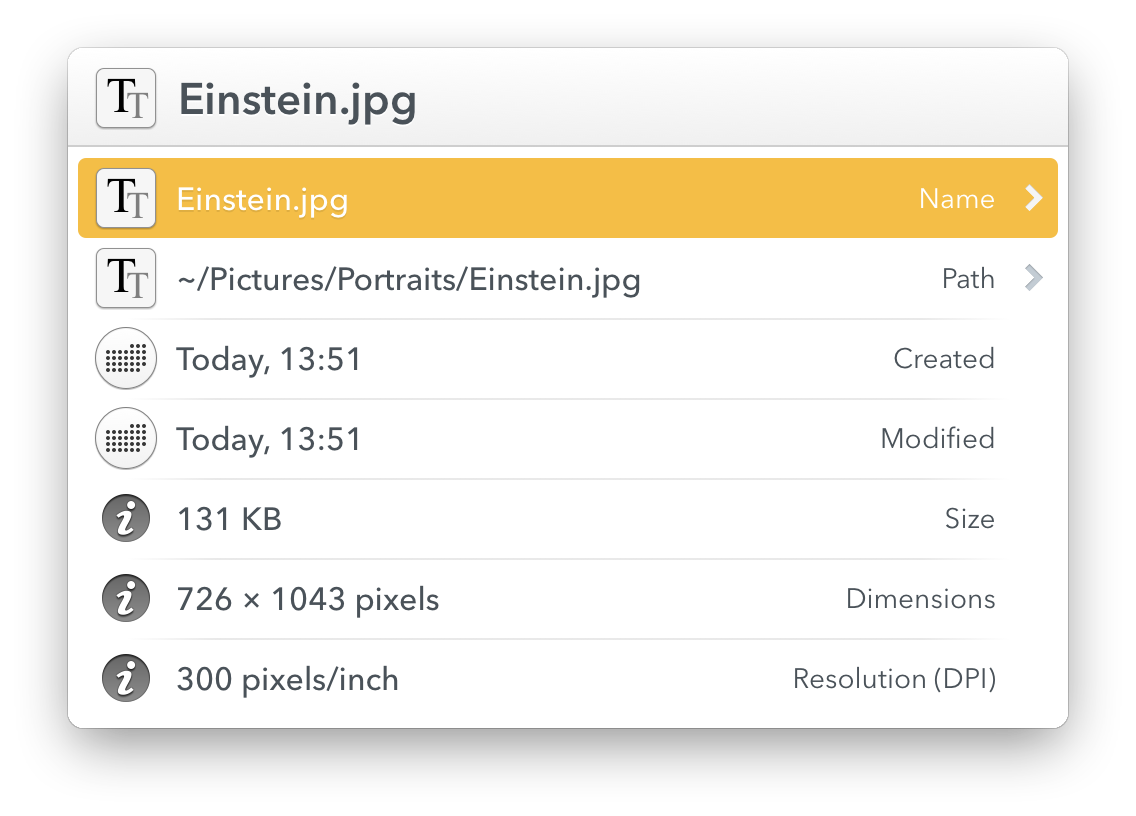The height and width of the screenshot is (816, 1136).
Task: Click the text icon in the highlighted Name row
Action: coord(126,198)
